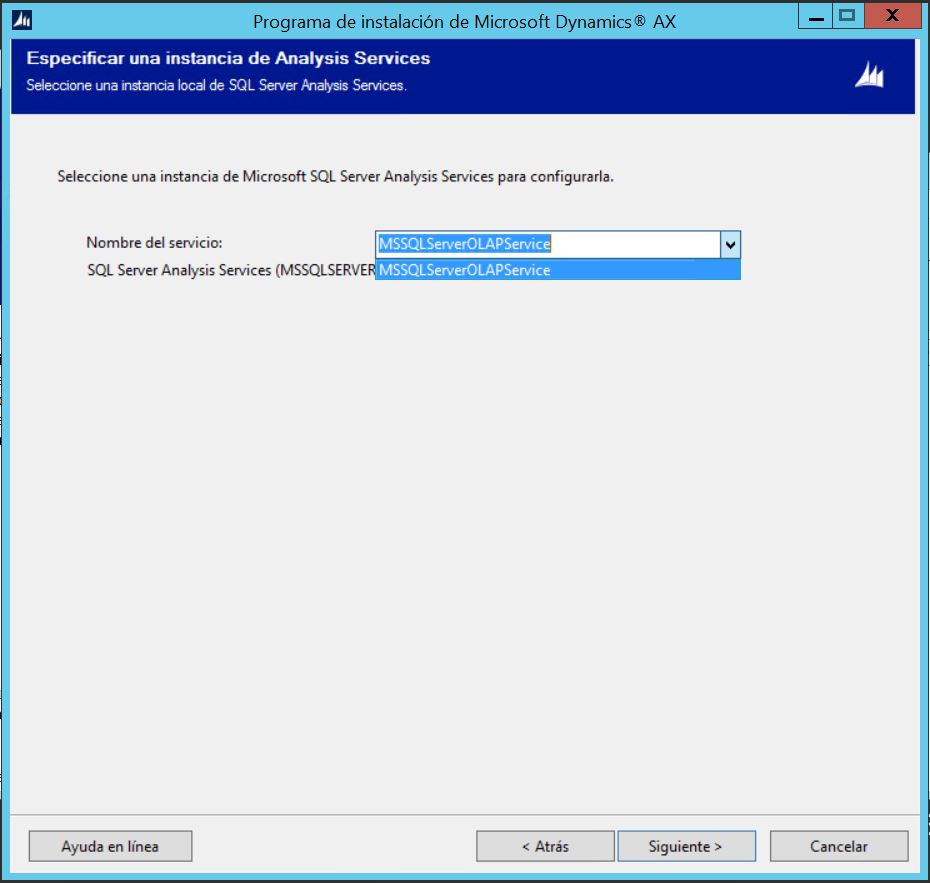Cancel the installation with Cancelar
Screen dimensions: 930x883
[x=839, y=846]
